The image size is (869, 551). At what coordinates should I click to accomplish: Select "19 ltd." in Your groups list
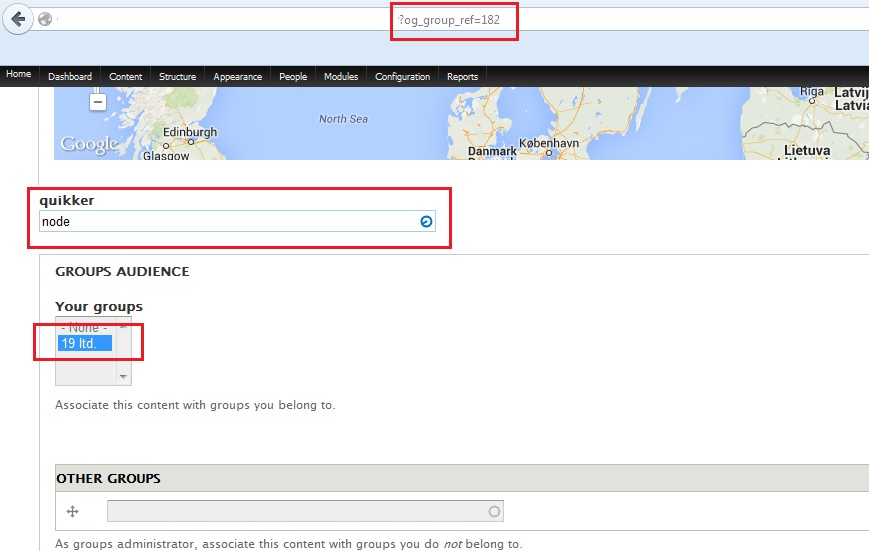tap(85, 344)
